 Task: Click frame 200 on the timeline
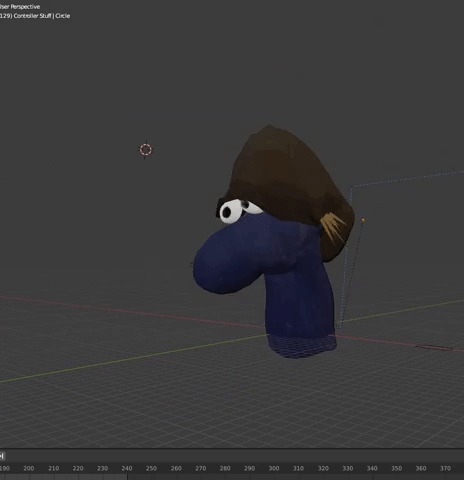coord(29,468)
